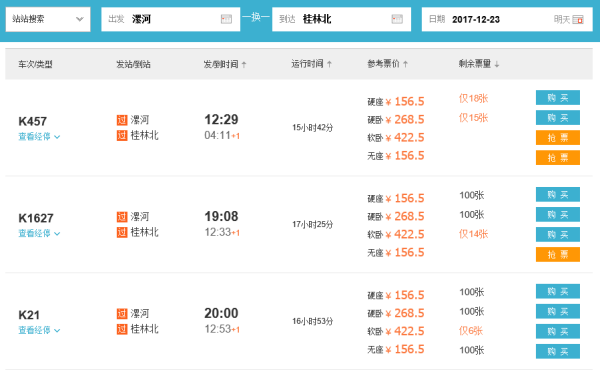Click K1627 duration 17小时25分
The height and width of the screenshot is (378, 600).
click(x=312, y=224)
